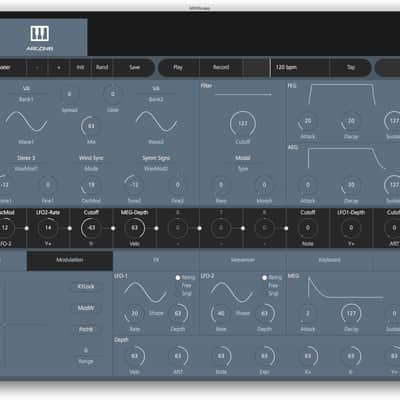Click the LFO-2 Depth knob

[x=264, y=313]
